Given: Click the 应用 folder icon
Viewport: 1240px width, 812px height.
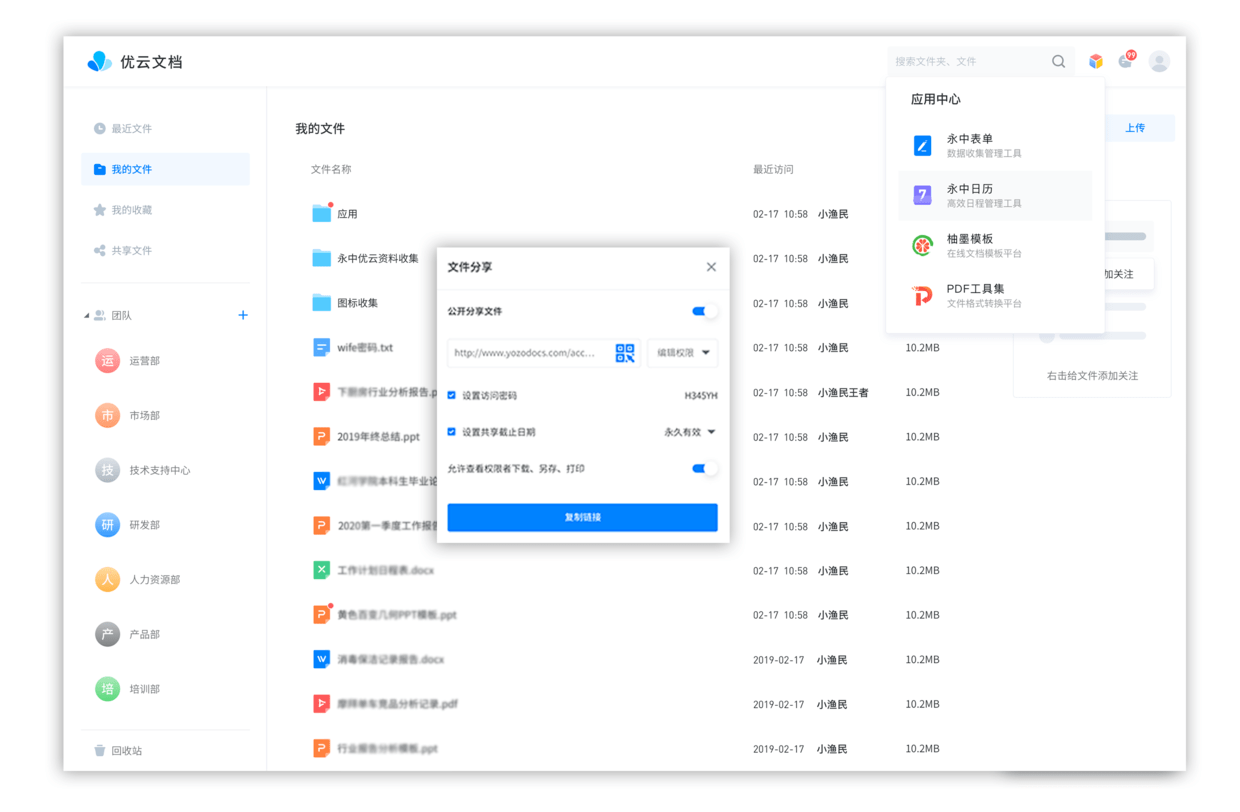Looking at the screenshot, I should [321, 213].
